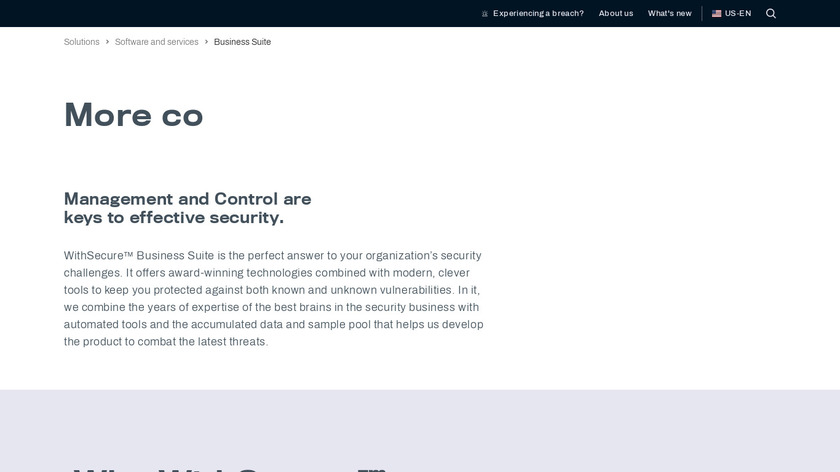Click 'keys to effective security.' heading line
Image resolution: width=840 pixels, height=472 pixels.
(174, 218)
